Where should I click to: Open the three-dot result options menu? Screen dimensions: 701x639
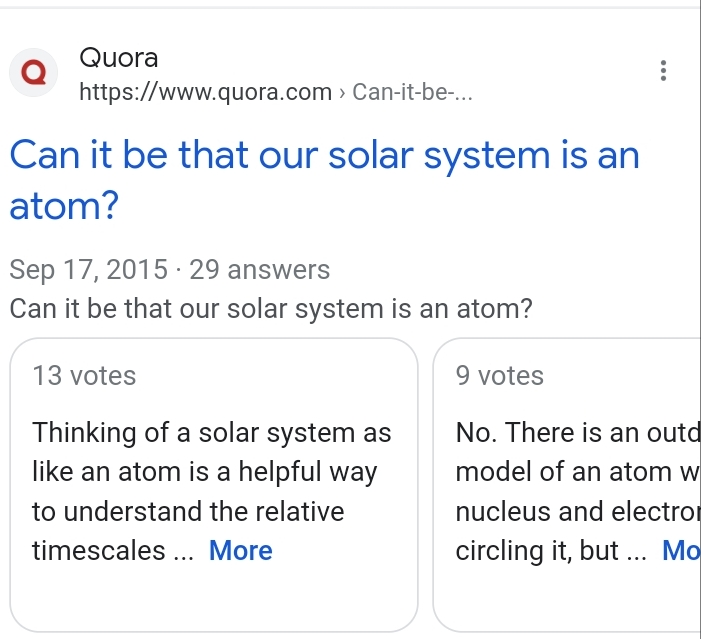[x=663, y=71]
